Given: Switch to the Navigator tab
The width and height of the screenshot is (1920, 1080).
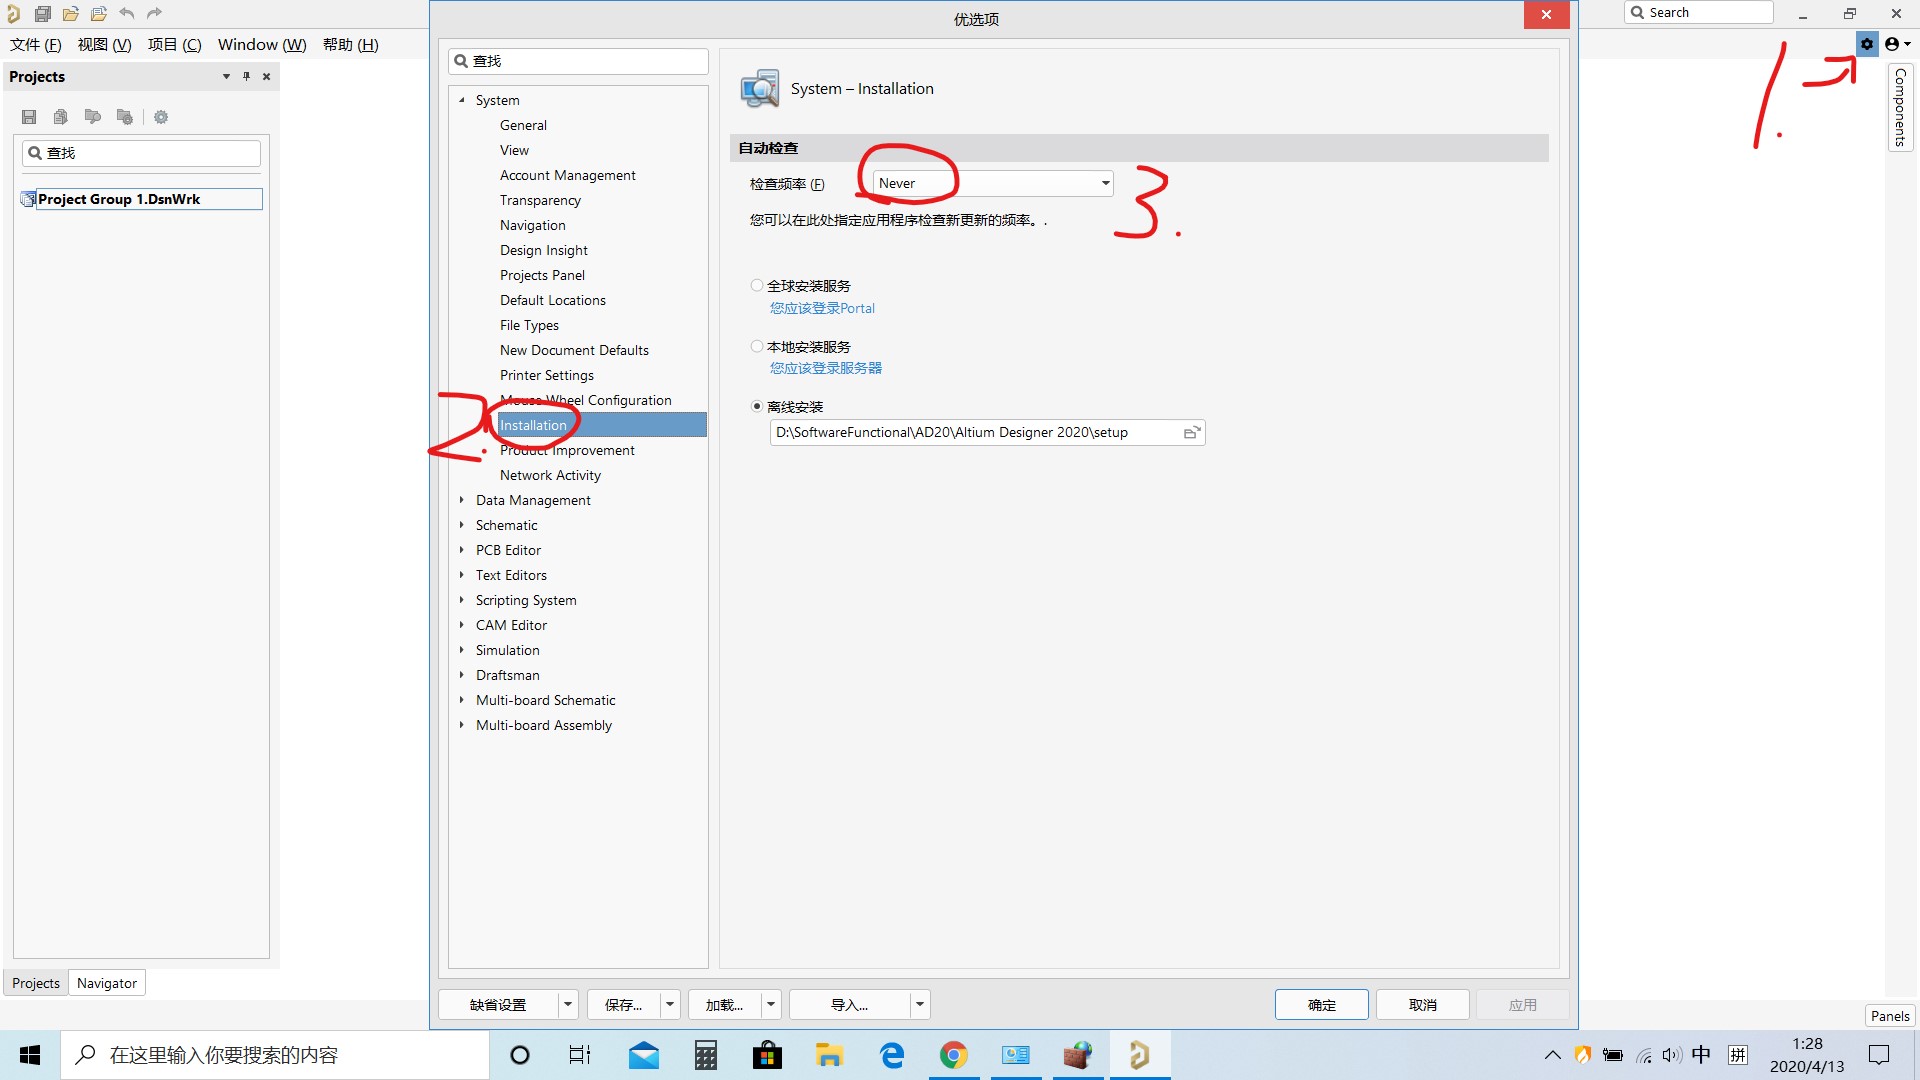Looking at the screenshot, I should [107, 983].
